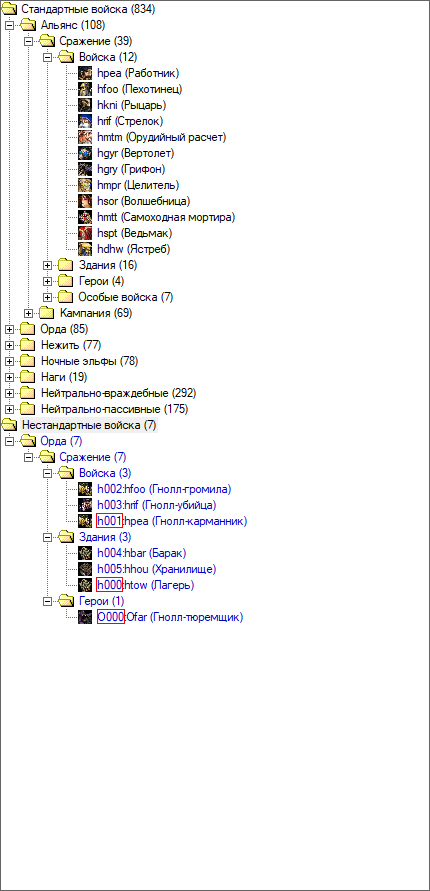Click the hpea (Работник) unit icon

[x=85, y=73]
